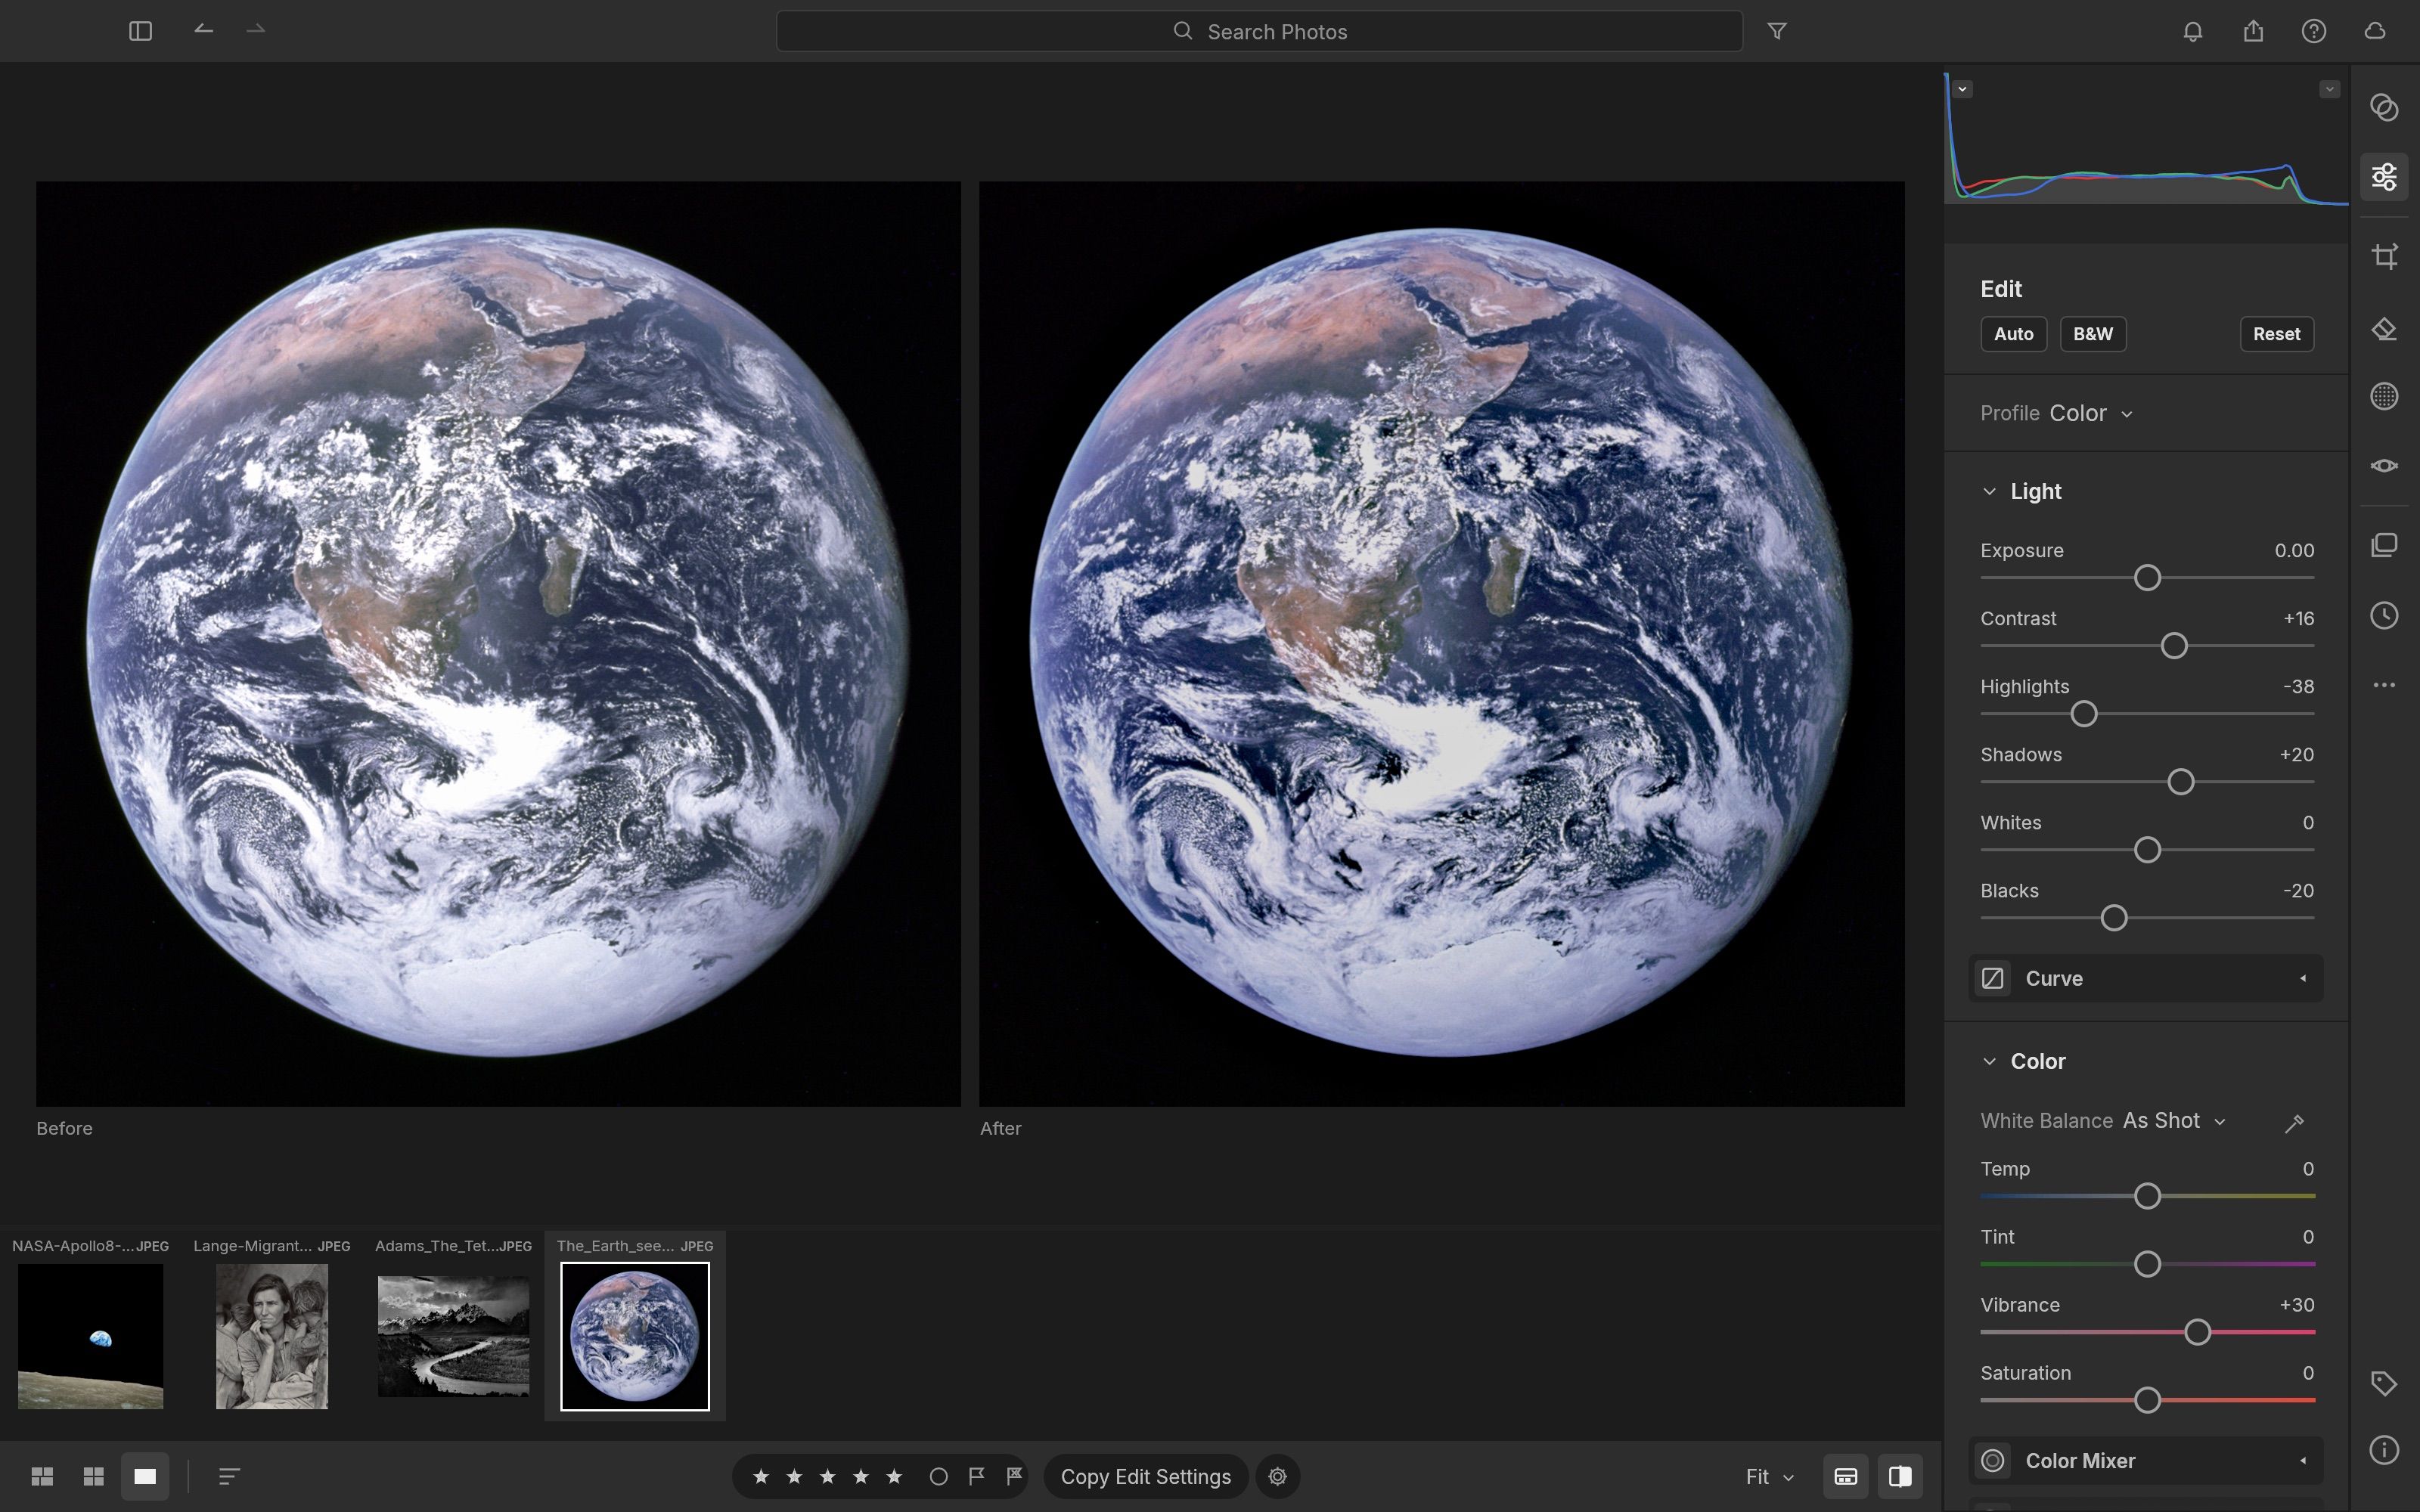2420x1512 pixels.
Task: Select the Crop tool
Action: [x=2384, y=256]
